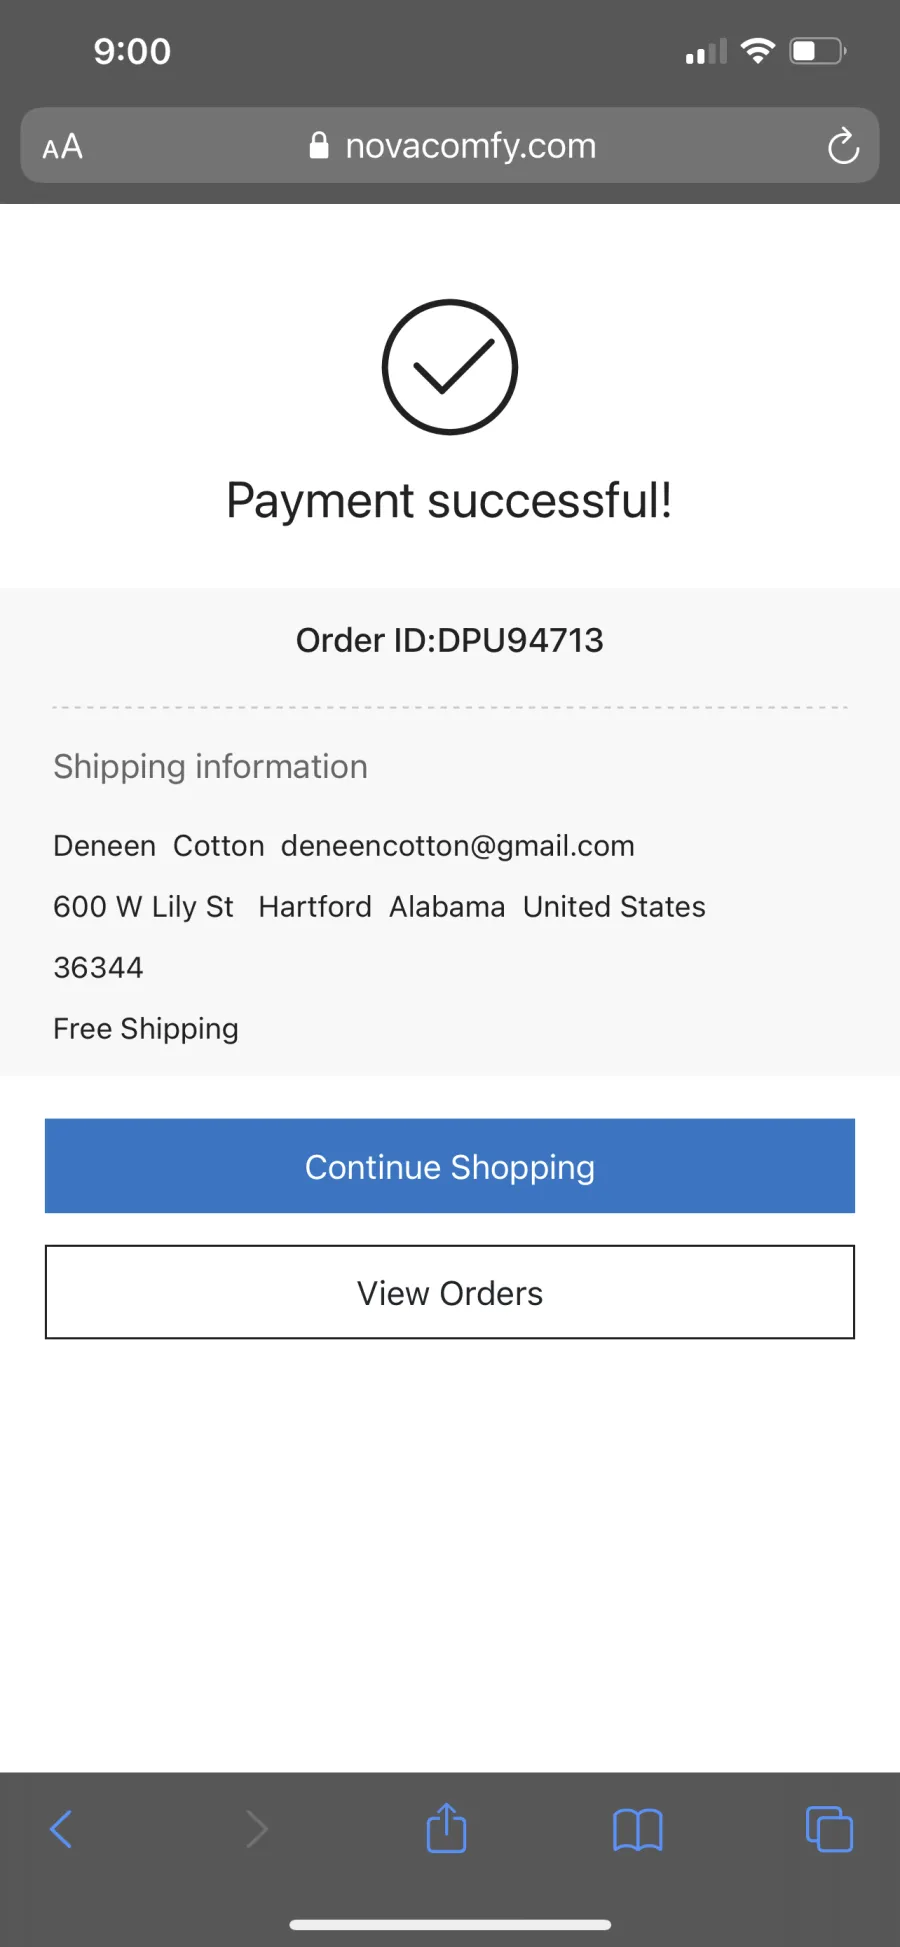Image resolution: width=900 pixels, height=1947 pixels.
Task: Tap the Wi-Fi status icon
Action: click(x=758, y=50)
